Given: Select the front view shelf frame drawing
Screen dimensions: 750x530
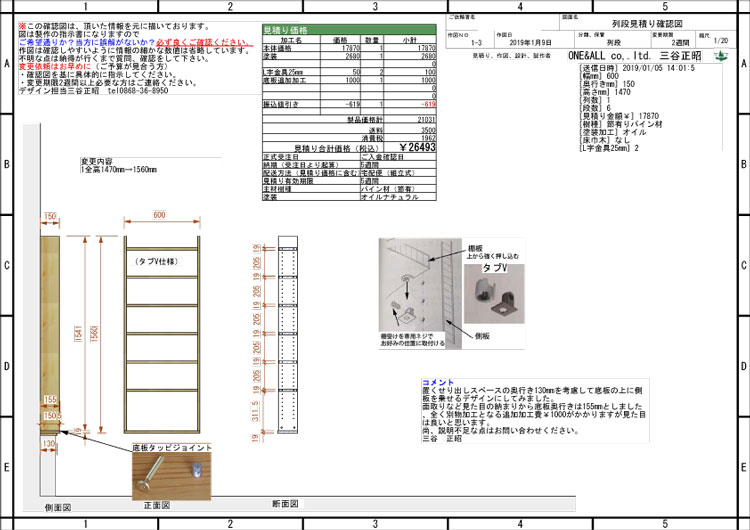Looking at the screenshot, I should click(162, 334).
